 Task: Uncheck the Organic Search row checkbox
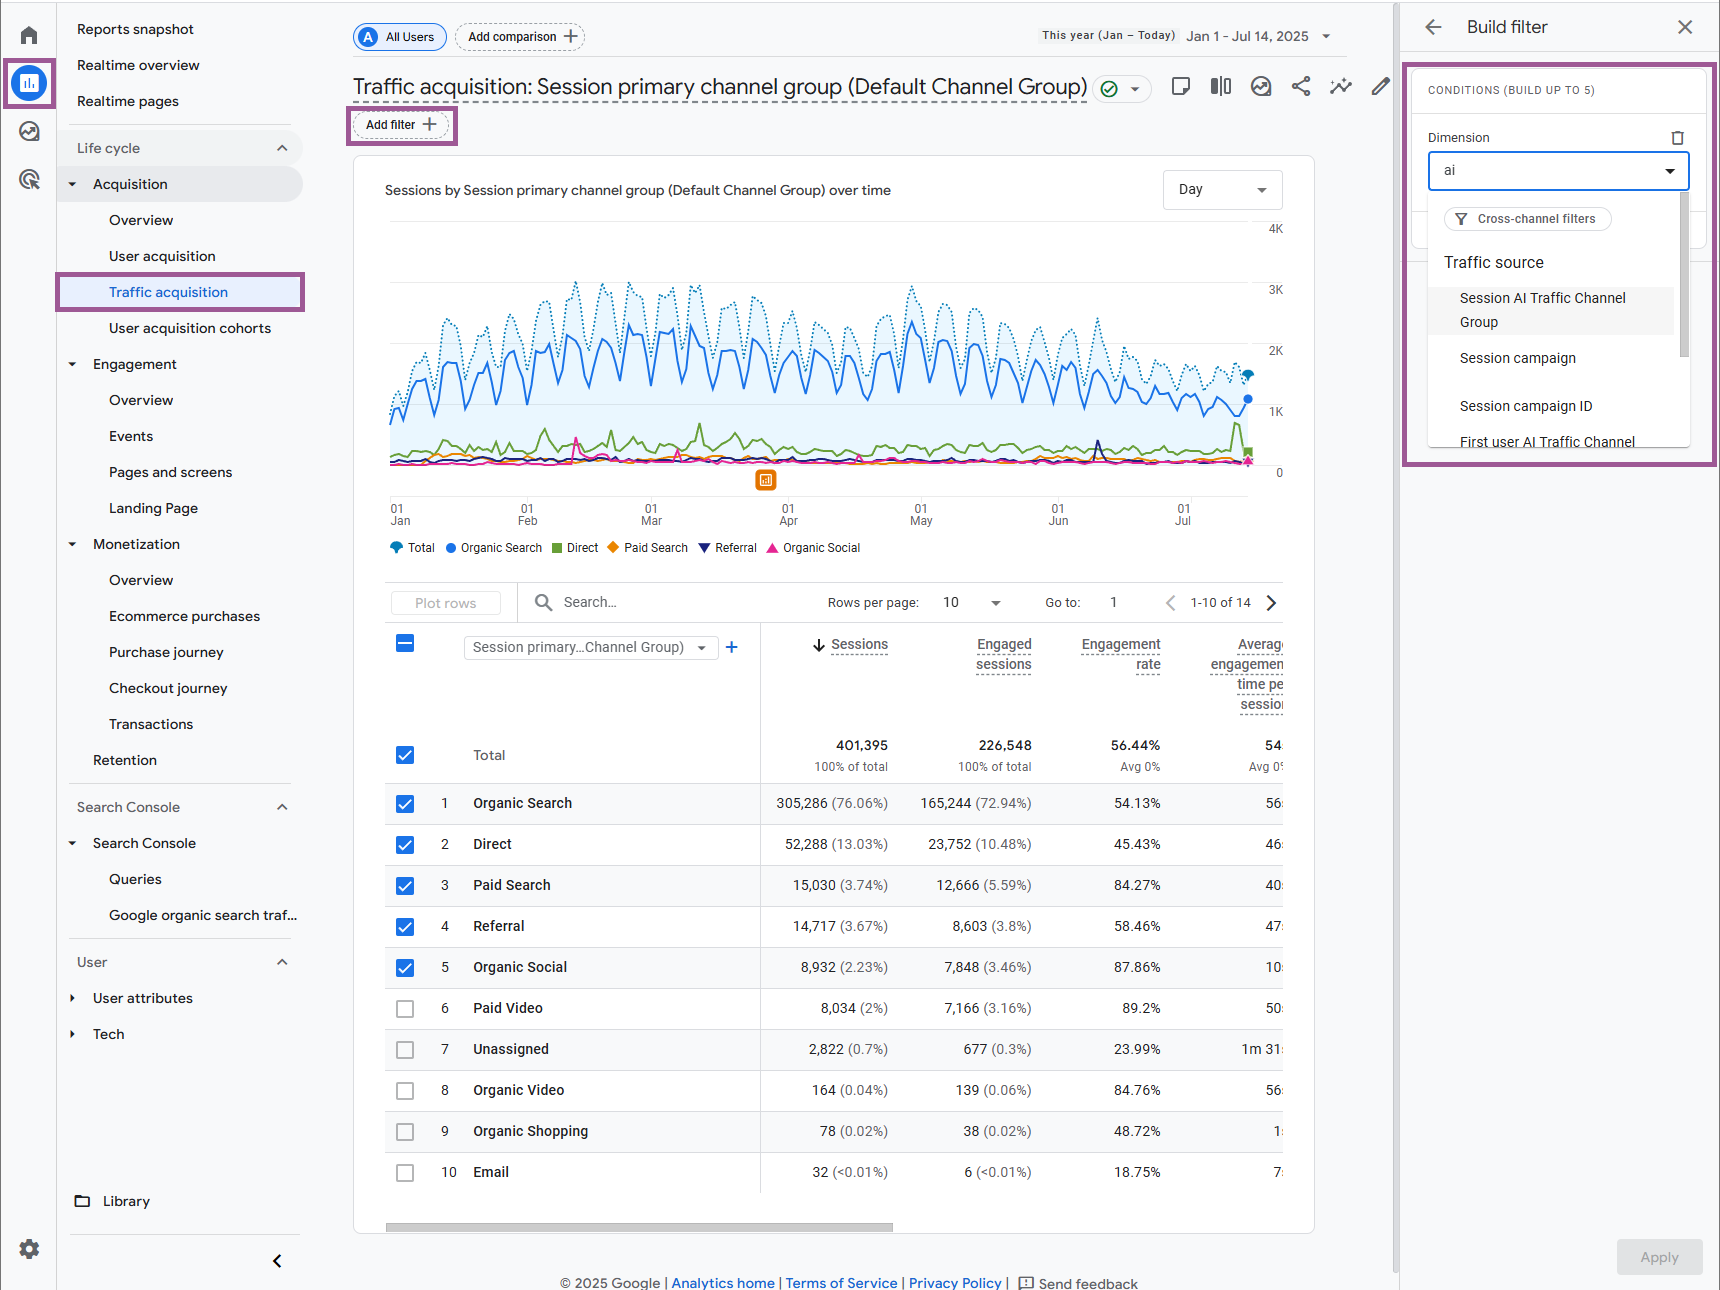pyautogui.click(x=405, y=803)
